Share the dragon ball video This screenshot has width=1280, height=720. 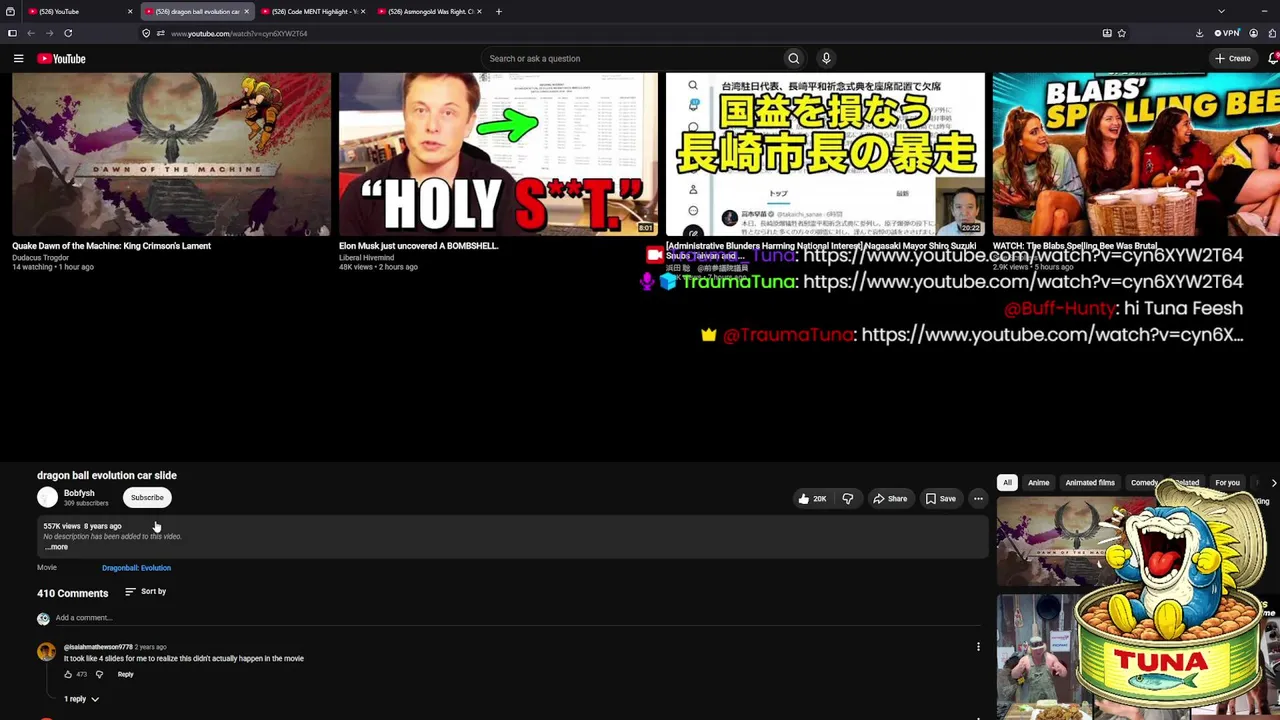890,498
